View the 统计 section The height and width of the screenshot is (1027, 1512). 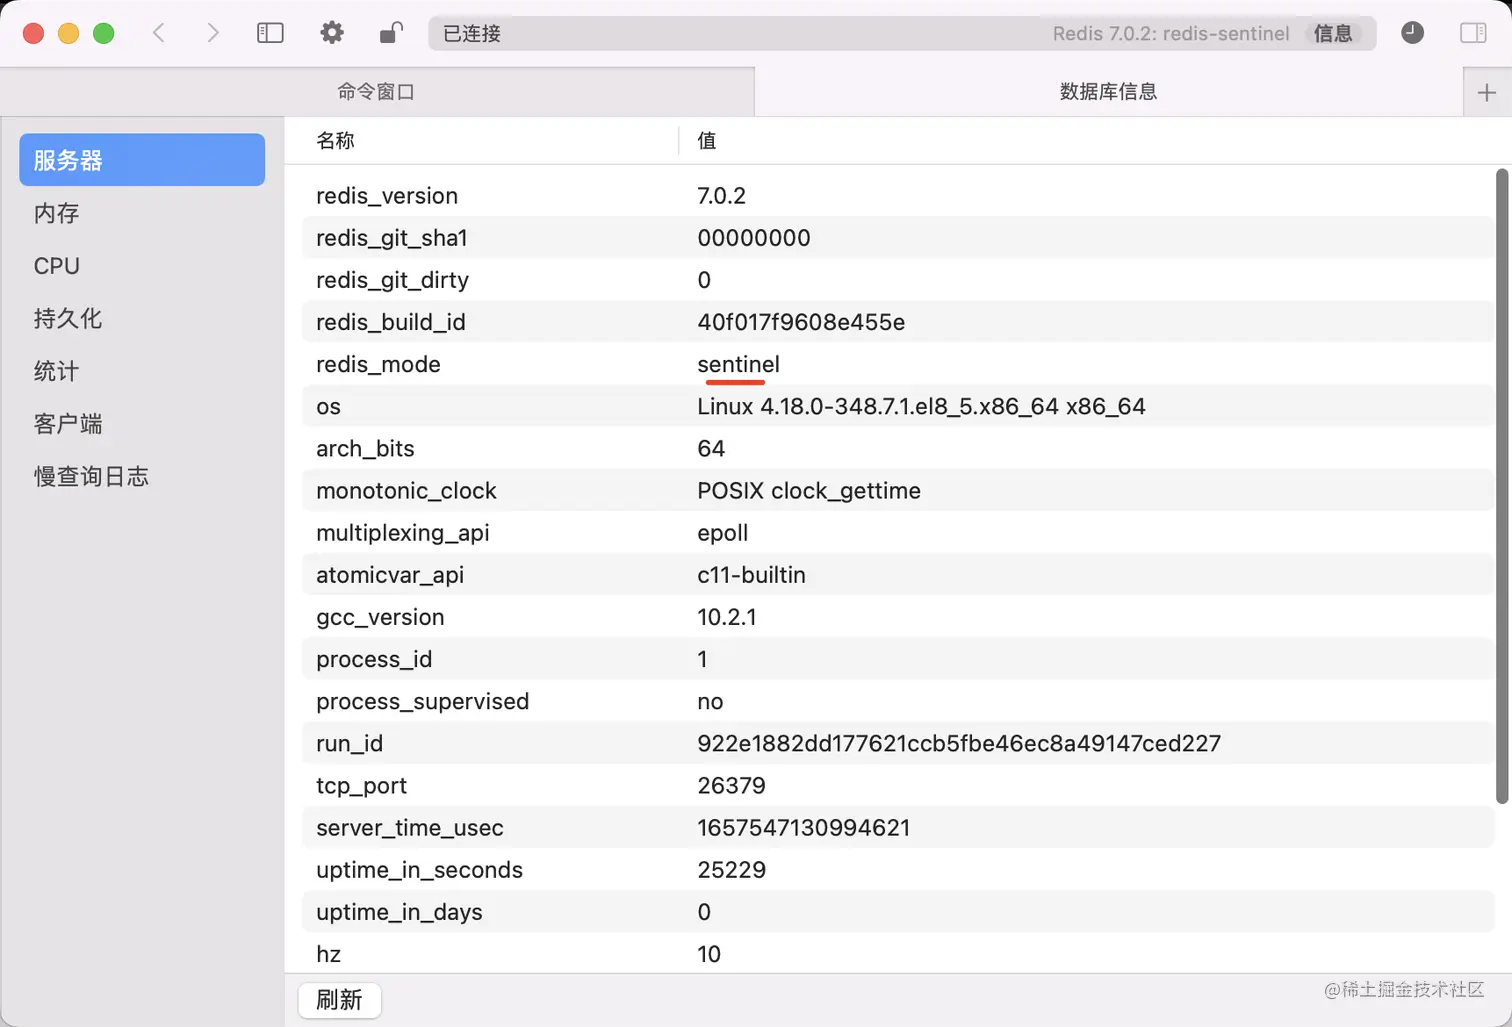(55, 371)
